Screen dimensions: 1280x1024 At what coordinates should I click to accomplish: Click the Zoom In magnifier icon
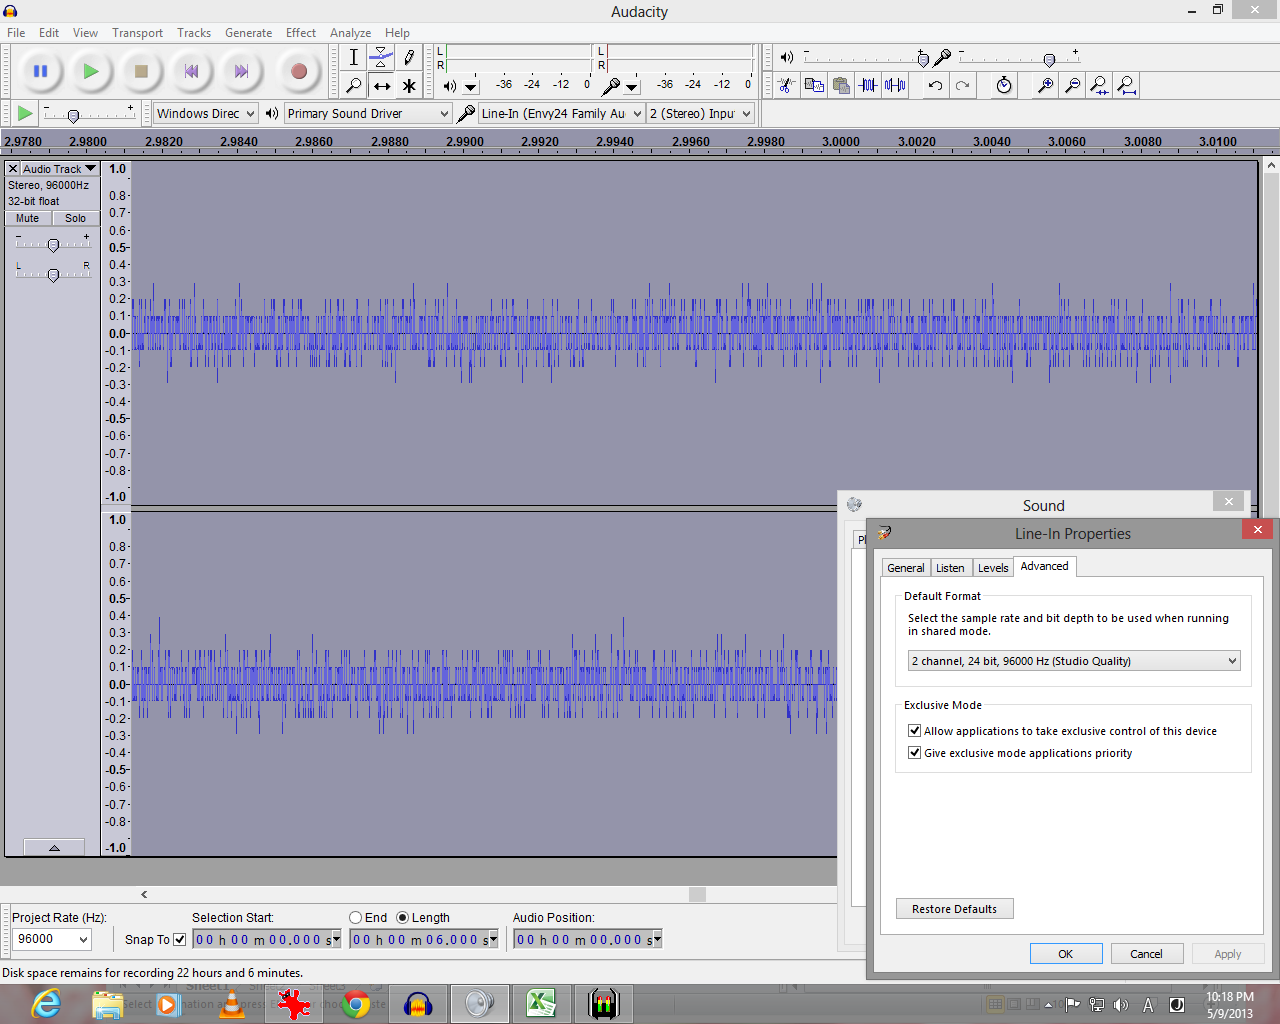pos(1045,85)
